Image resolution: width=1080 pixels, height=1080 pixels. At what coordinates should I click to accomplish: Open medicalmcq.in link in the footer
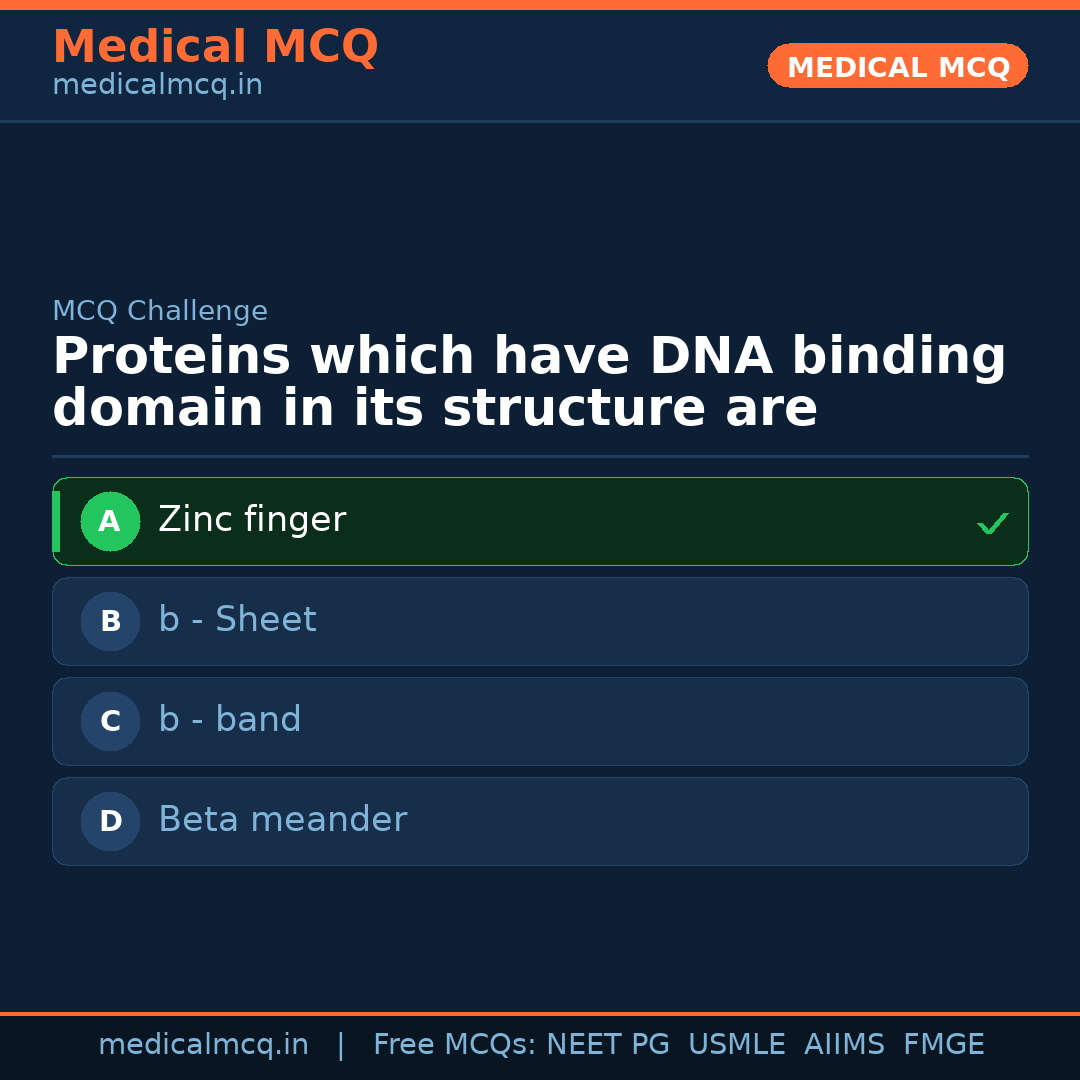(203, 1045)
